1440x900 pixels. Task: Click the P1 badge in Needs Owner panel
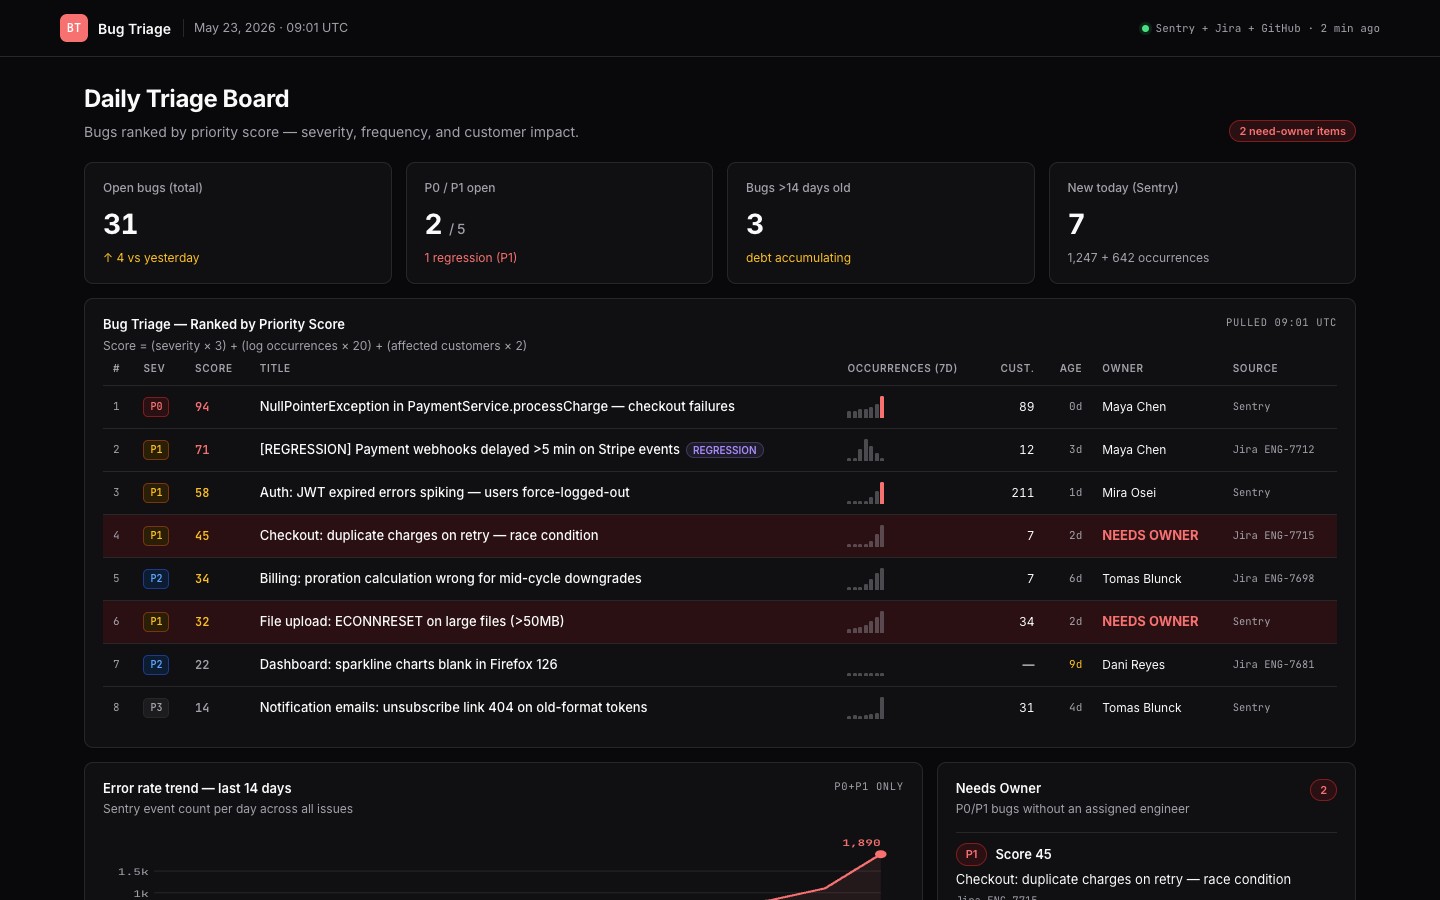click(971, 854)
